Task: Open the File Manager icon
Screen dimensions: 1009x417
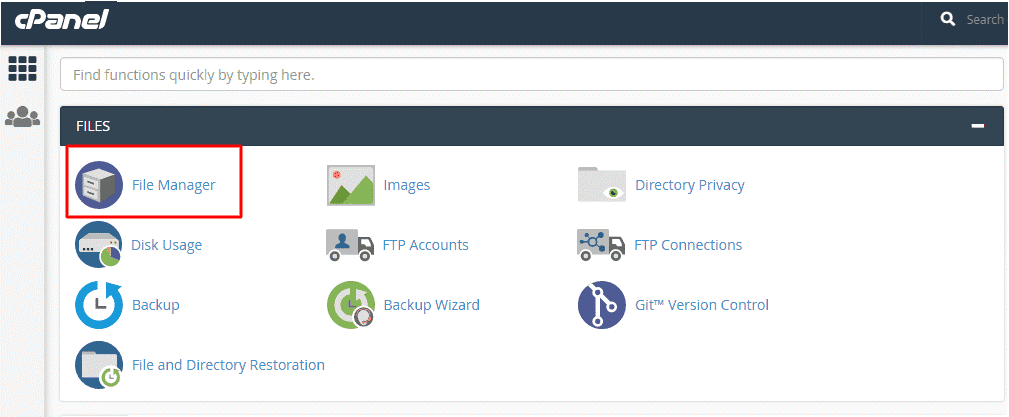Action: coord(99,185)
